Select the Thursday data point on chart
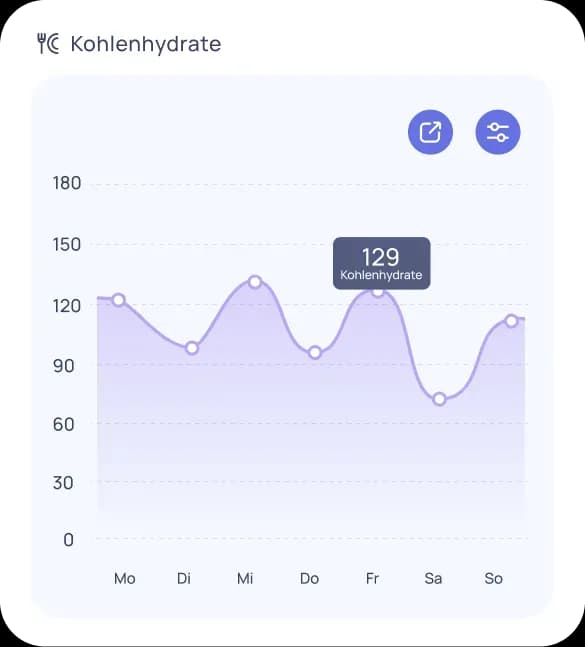Image resolution: width=585 pixels, height=647 pixels. click(315, 353)
